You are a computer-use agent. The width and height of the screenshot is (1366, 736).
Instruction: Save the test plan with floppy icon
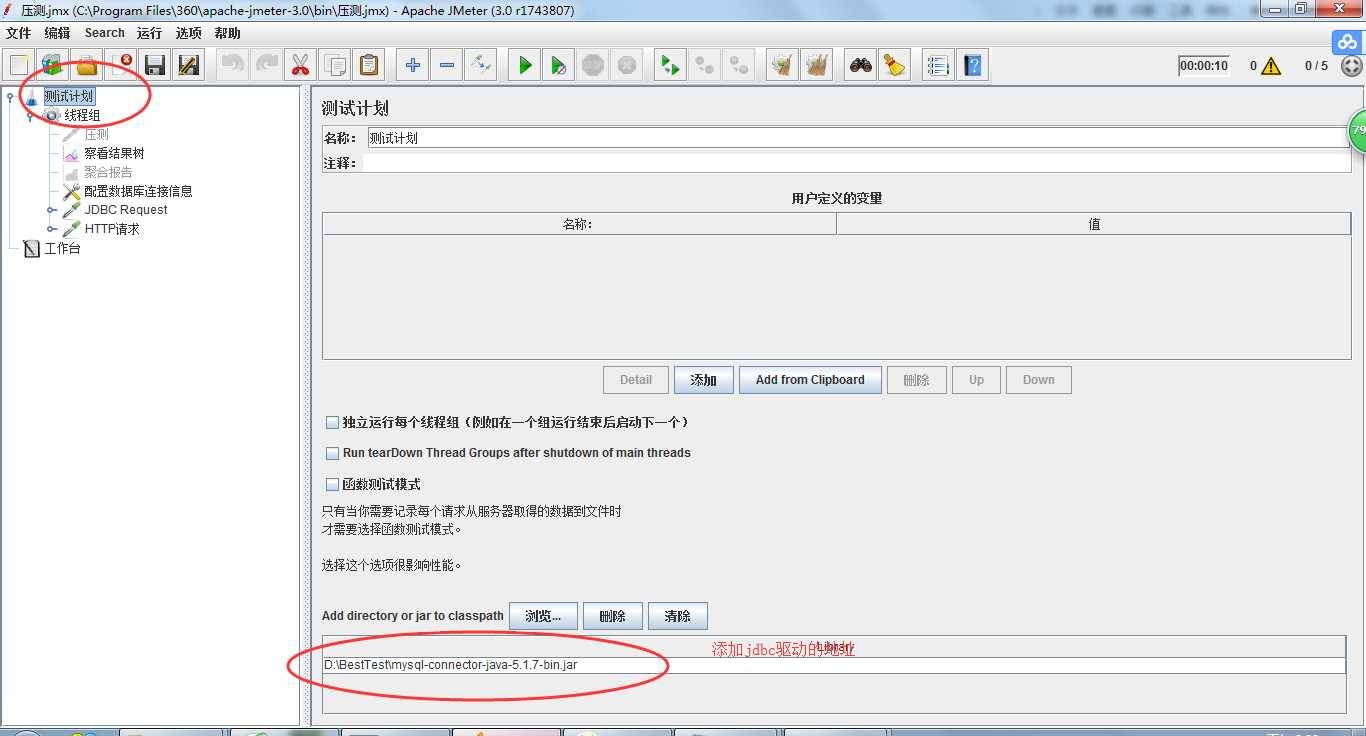(x=155, y=66)
